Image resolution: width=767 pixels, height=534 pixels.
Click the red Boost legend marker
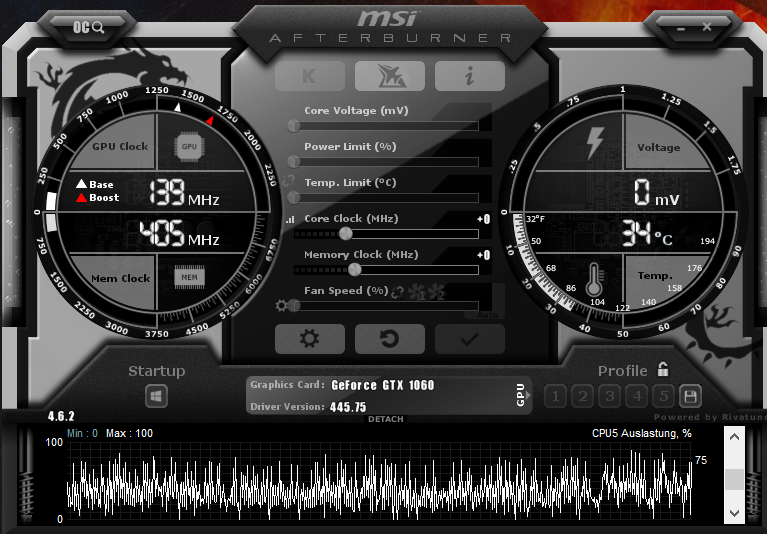81,198
